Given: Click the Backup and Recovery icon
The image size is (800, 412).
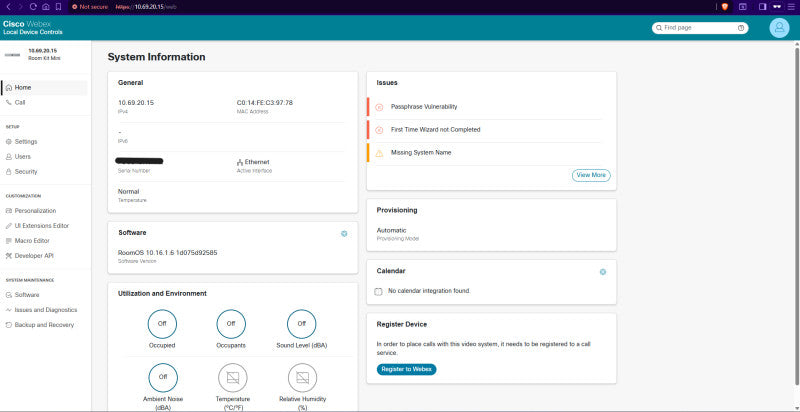Looking at the screenshot, I should [x=9, y=325].
